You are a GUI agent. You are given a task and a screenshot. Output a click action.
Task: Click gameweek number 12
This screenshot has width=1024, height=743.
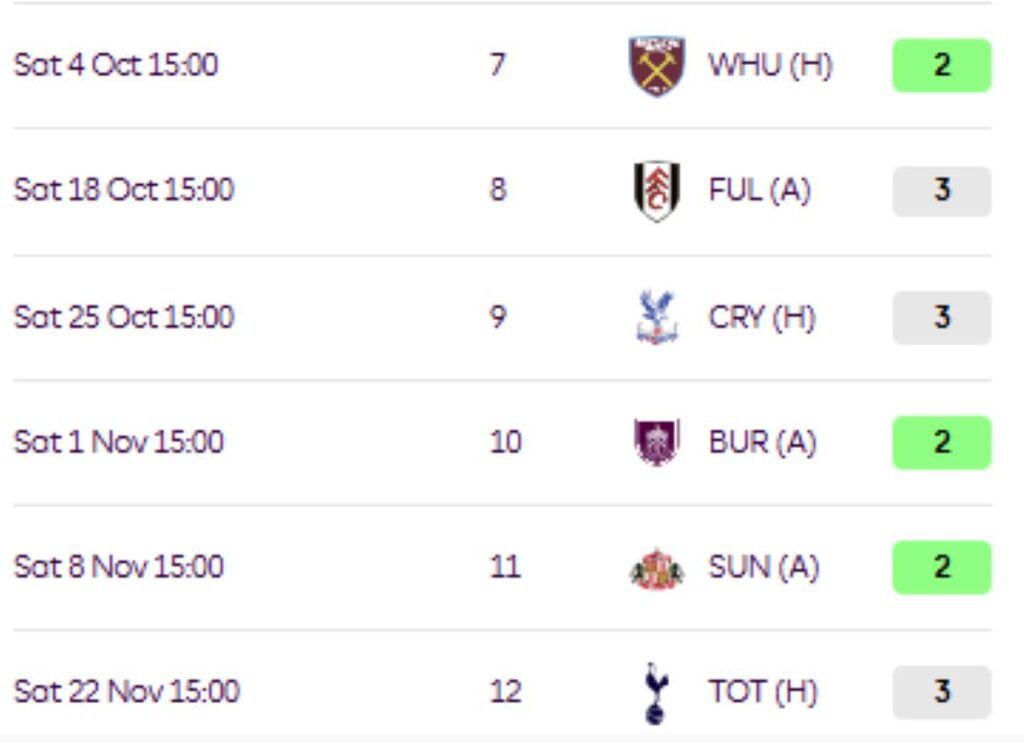tap(505, 692)
